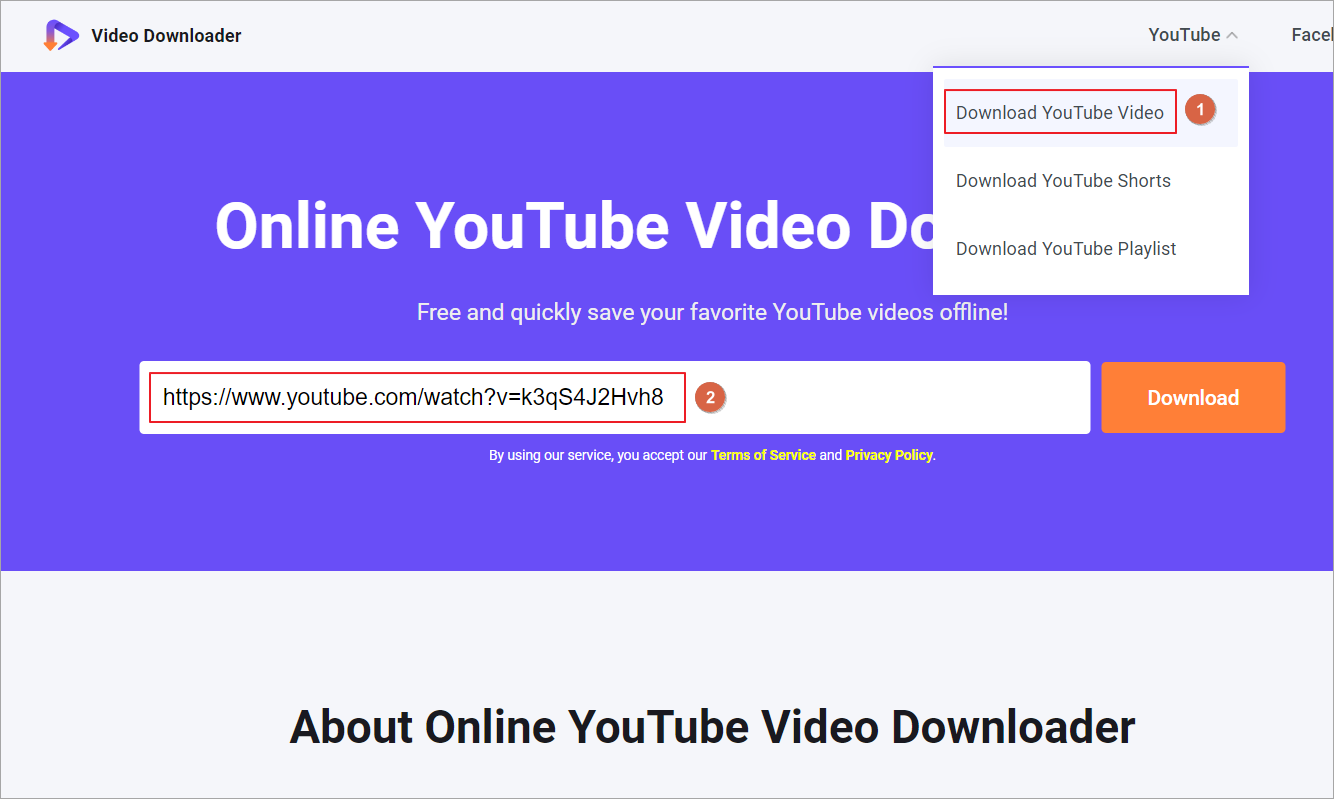This screenshot has width=1334, height=799.
Task: Collapse the YouTube dropdown menu
Action: point(1193,35)
